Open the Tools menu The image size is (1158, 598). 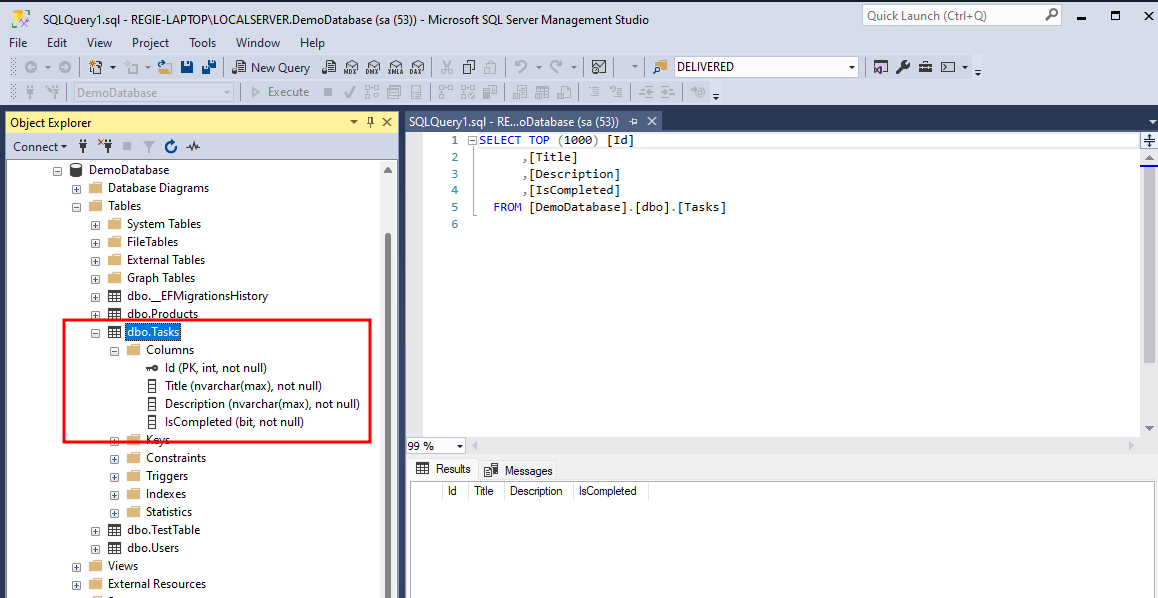(202, 42)
